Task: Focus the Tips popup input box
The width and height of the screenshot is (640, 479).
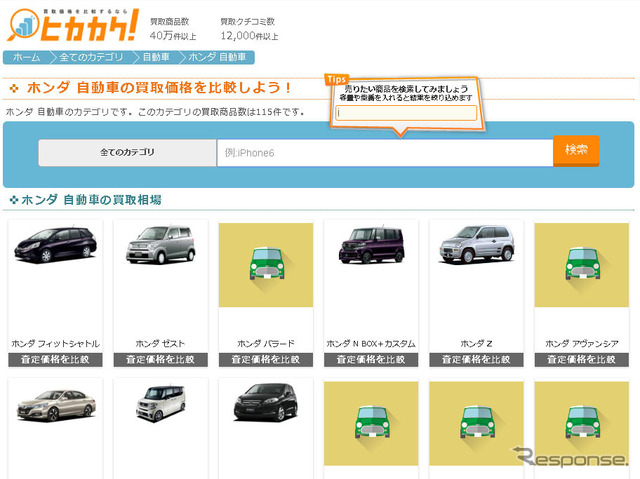Action: click(406, 113)
